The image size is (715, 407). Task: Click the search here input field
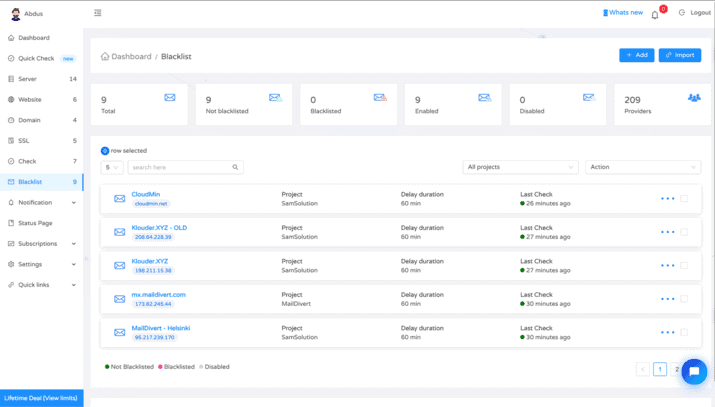(180, 168)
